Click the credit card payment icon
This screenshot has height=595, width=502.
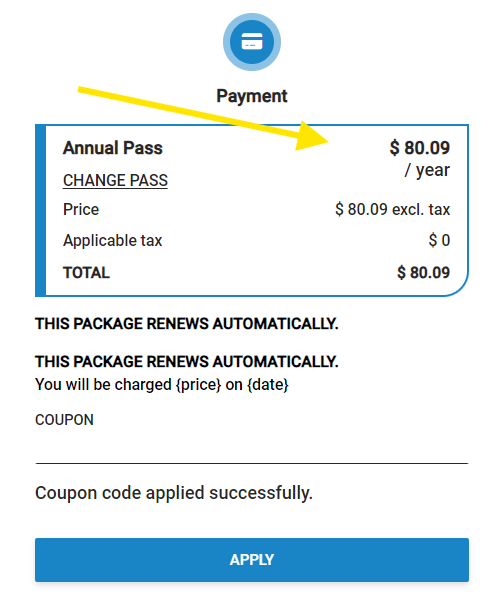(252, 42)
